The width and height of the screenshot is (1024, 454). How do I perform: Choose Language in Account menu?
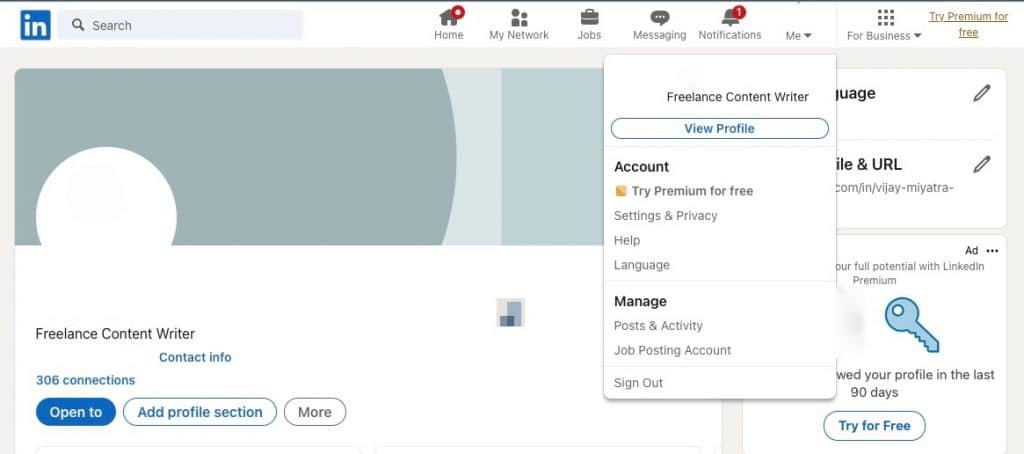[641, 265]
